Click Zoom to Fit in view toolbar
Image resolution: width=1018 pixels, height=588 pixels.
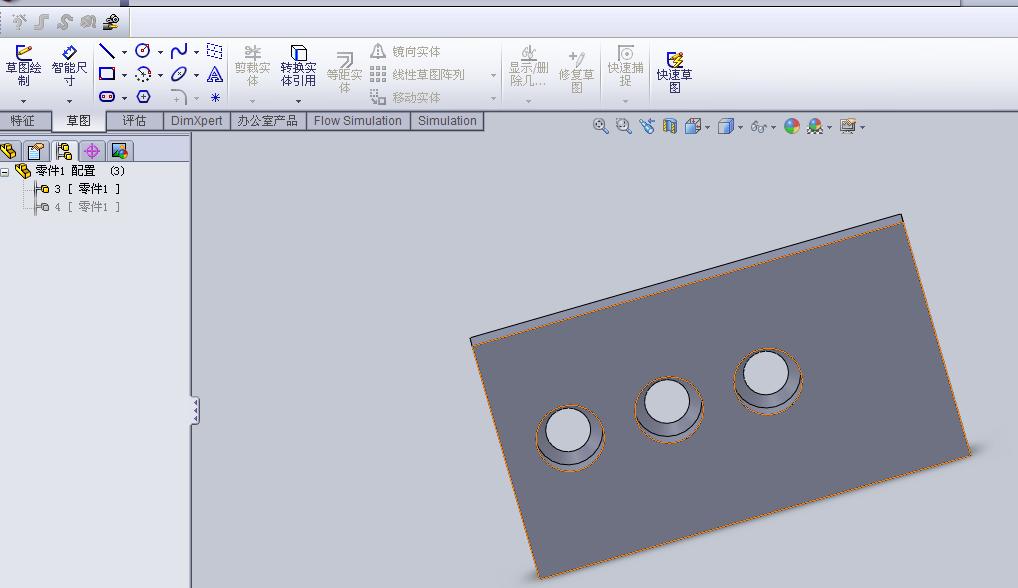pyautogui.click(x=601, y=126)
